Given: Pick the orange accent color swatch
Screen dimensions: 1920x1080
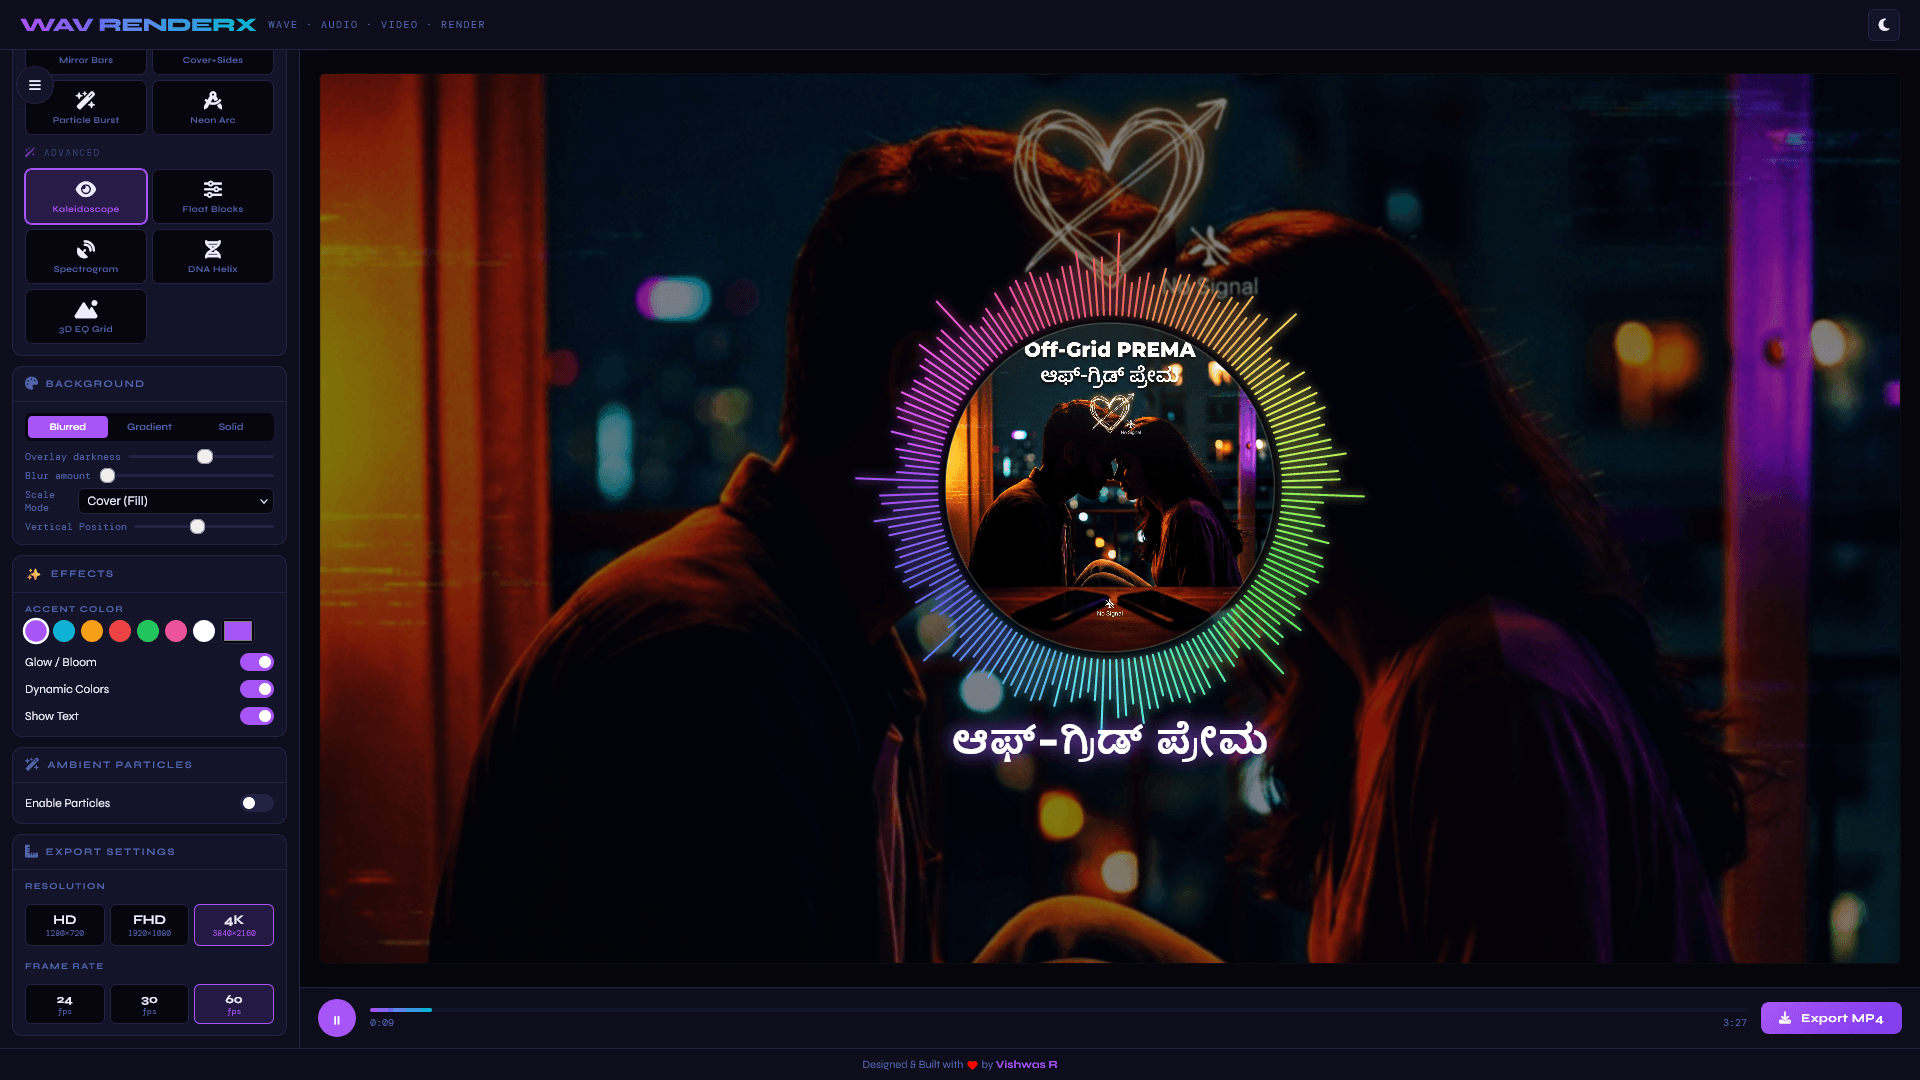Looking at the screenshot, I should point(92,631).
